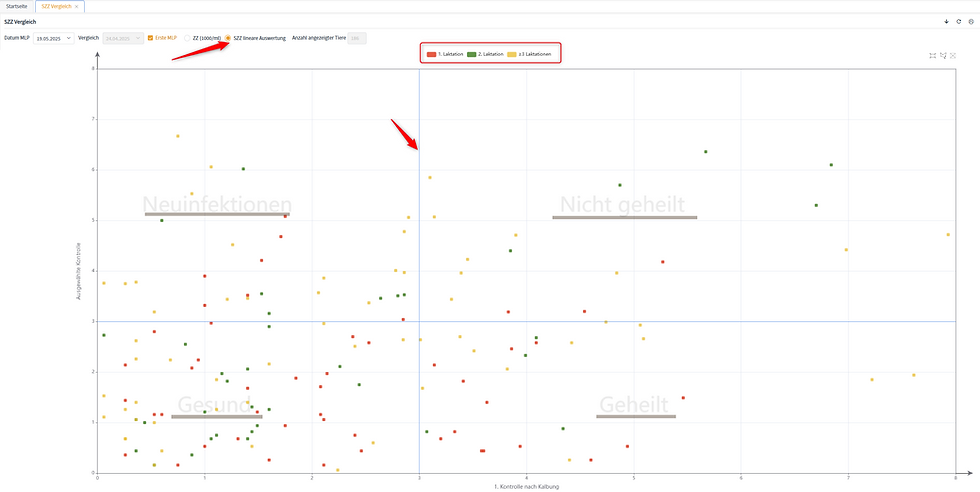
Task: Toggle the Erste MLP checkbox
Action: (151, 38)
